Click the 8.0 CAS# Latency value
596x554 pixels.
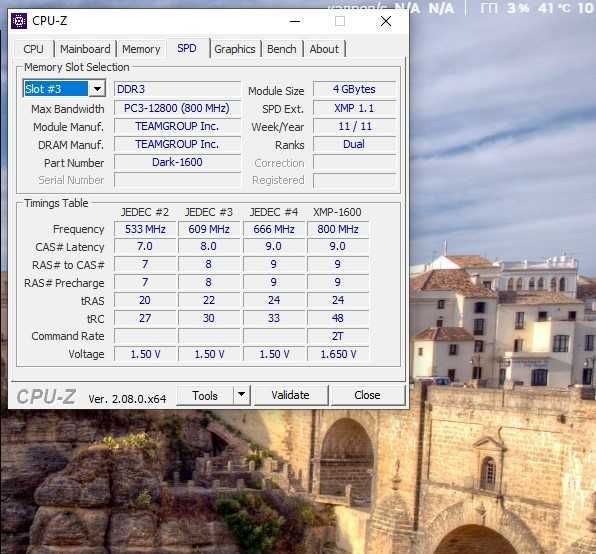pyautogui.click(x=209, y=247)
